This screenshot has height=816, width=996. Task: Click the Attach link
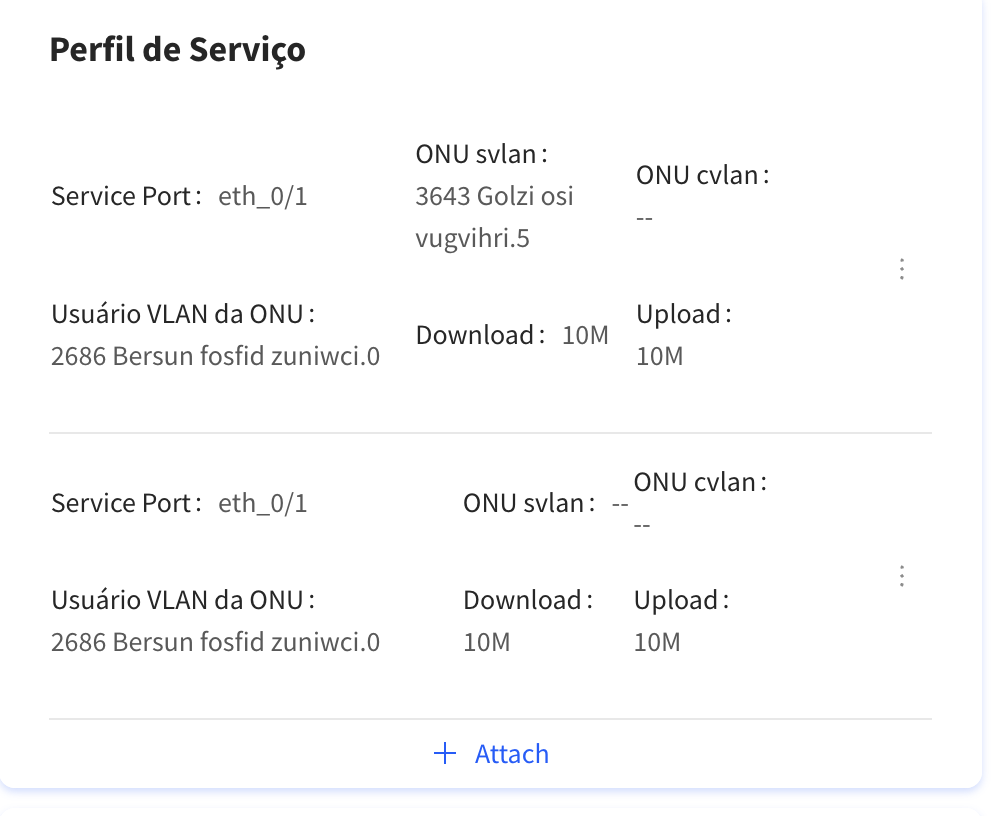(x=512, y=753)
